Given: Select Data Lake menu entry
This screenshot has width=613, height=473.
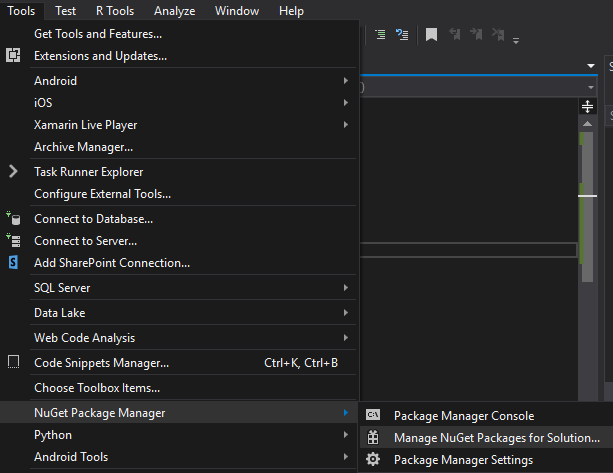Looking at the screenshot, I should [179, 313].
